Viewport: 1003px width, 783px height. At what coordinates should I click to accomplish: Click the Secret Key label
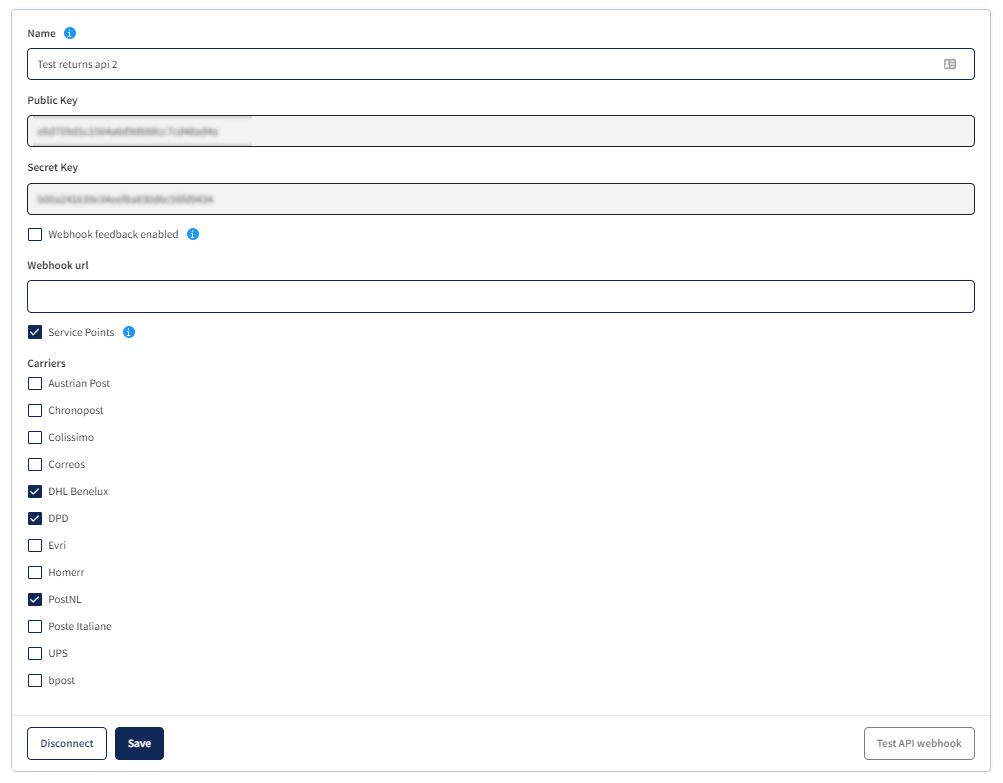pyautogui.click(x=52, y=168)
